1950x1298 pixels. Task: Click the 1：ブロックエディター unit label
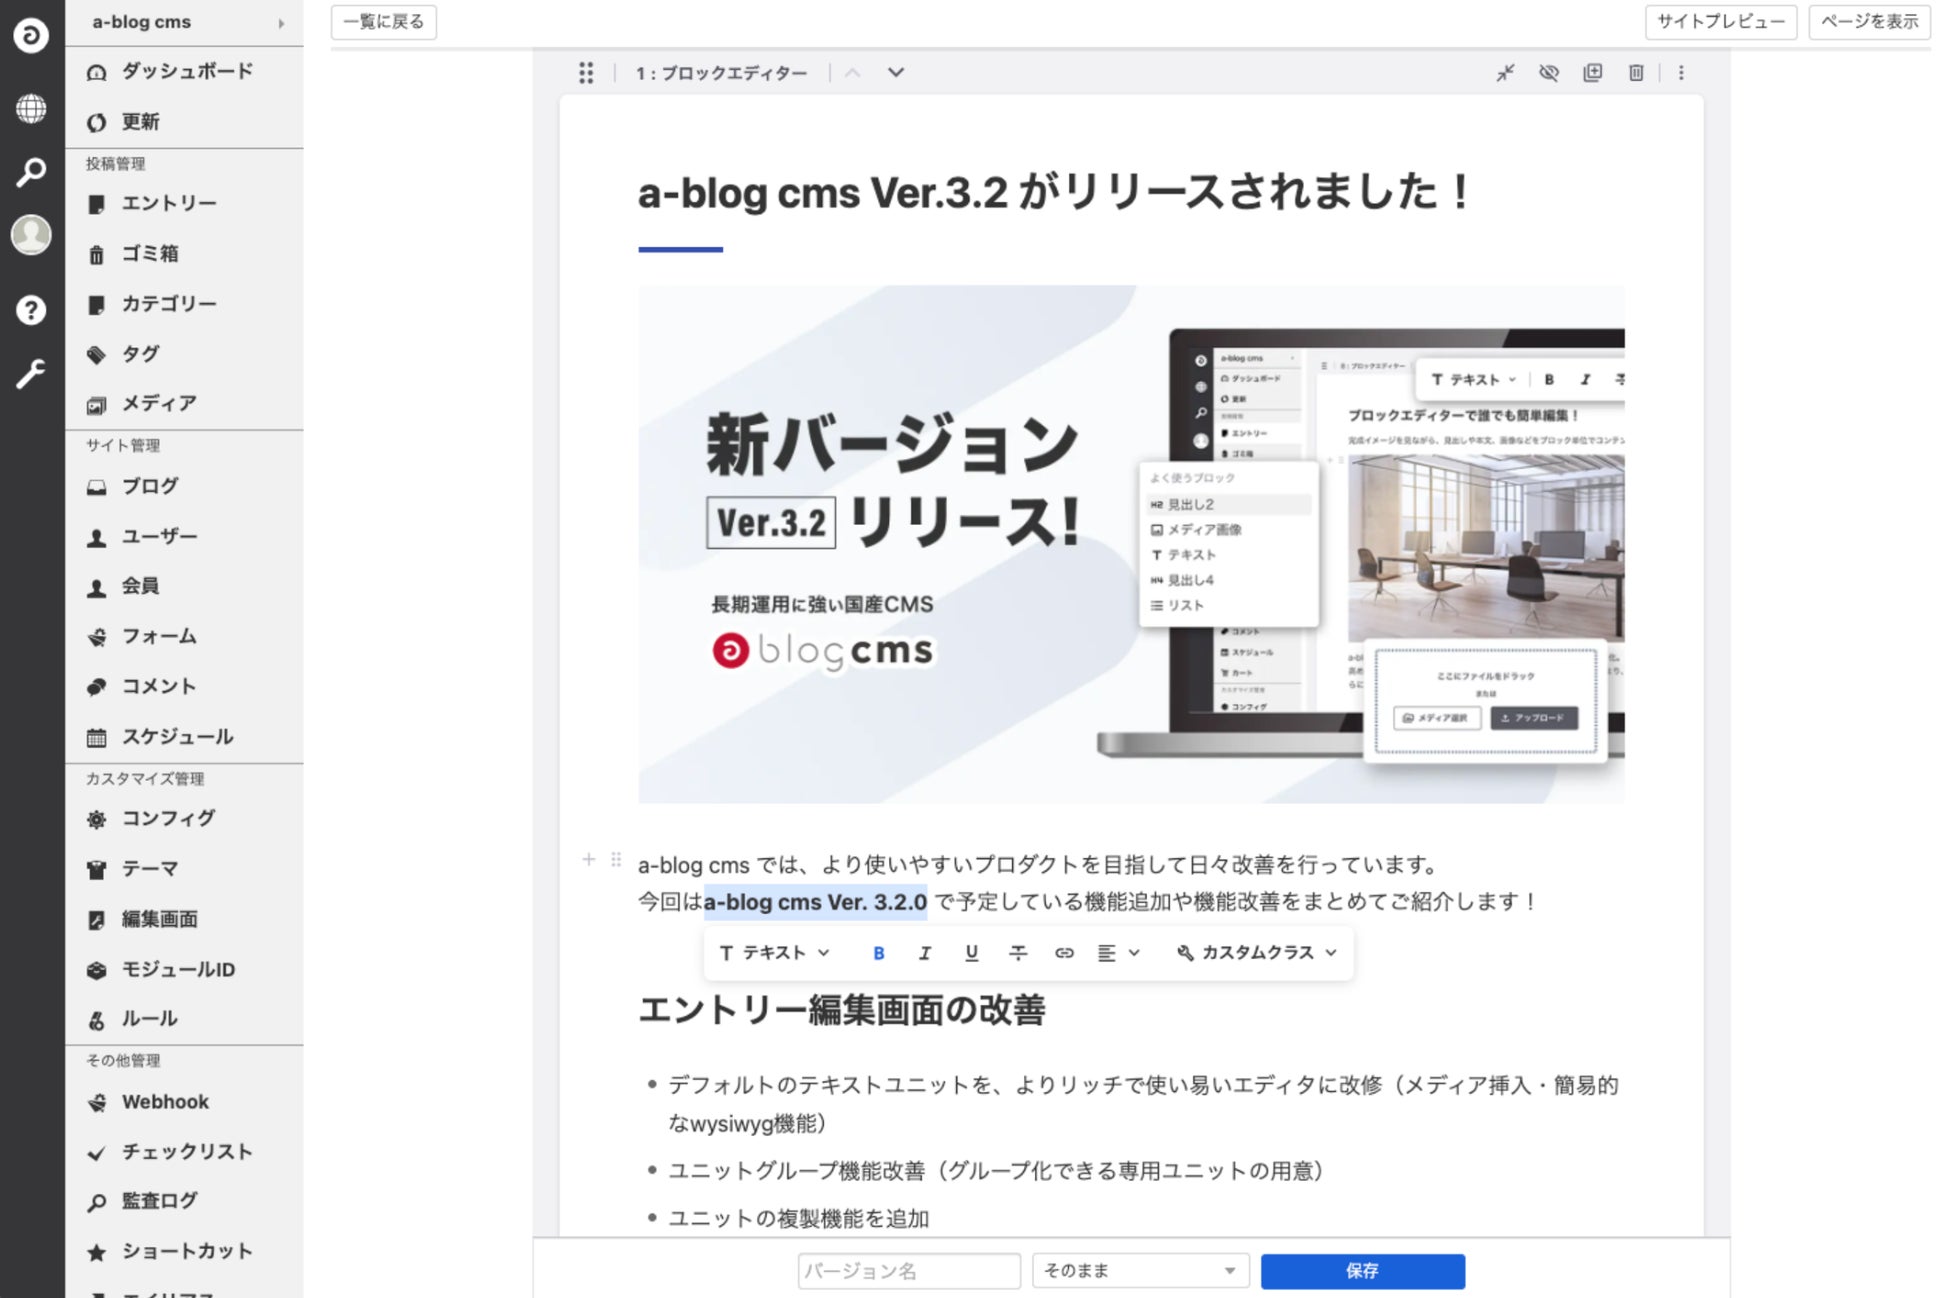(721, 73)
